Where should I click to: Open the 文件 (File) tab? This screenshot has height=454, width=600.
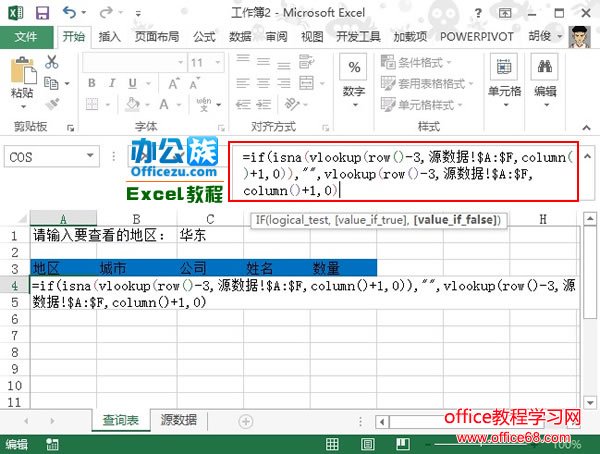click(26, 37)
